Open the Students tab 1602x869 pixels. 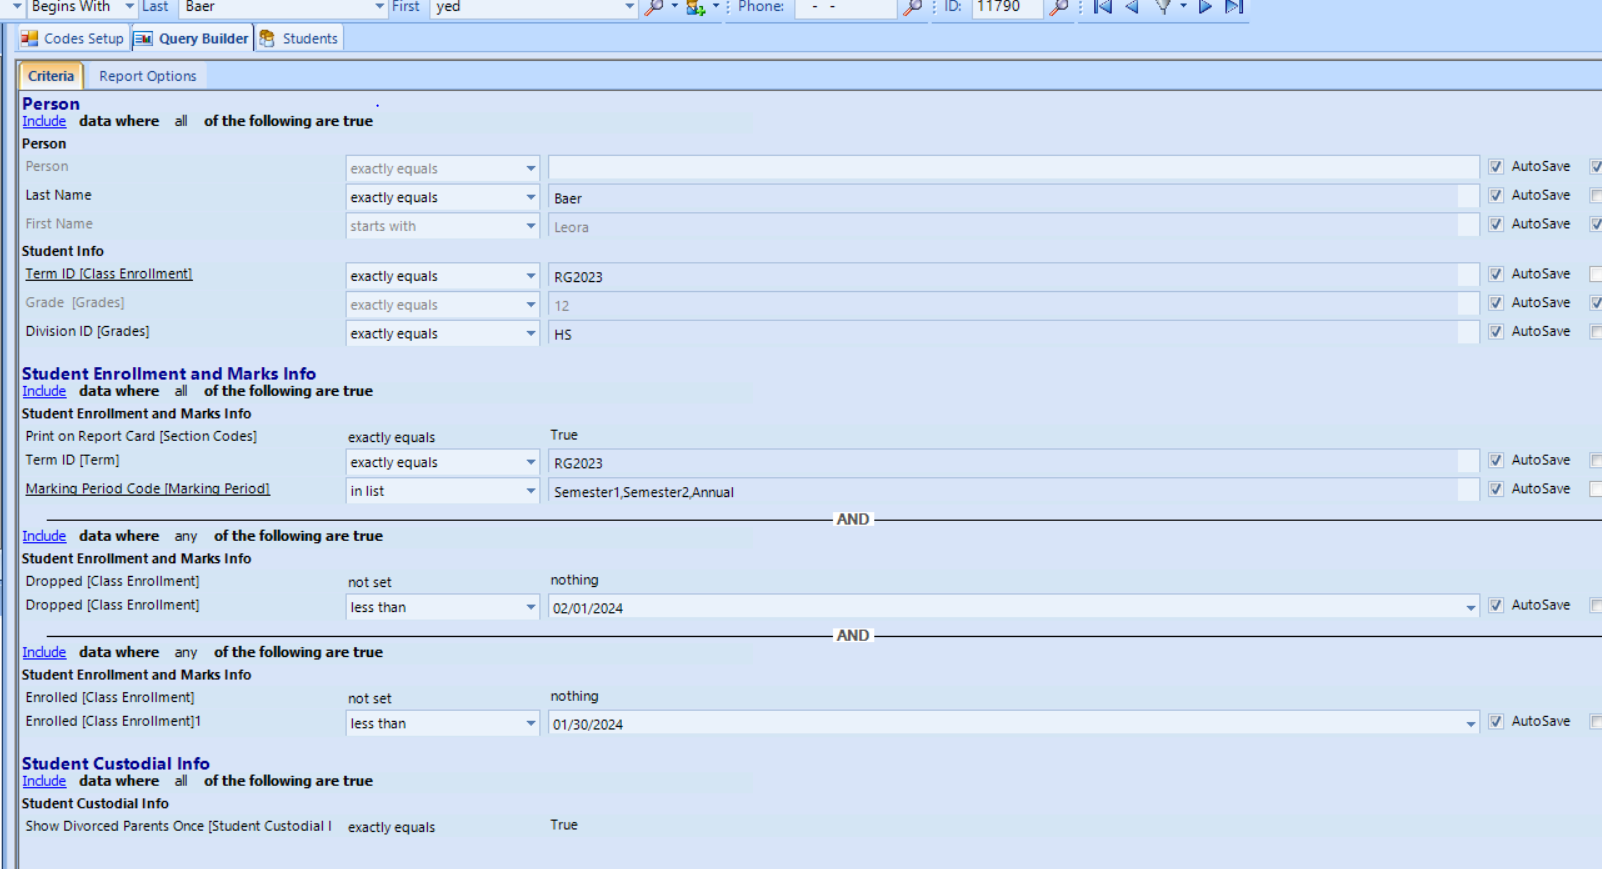[x=299, y=38]
